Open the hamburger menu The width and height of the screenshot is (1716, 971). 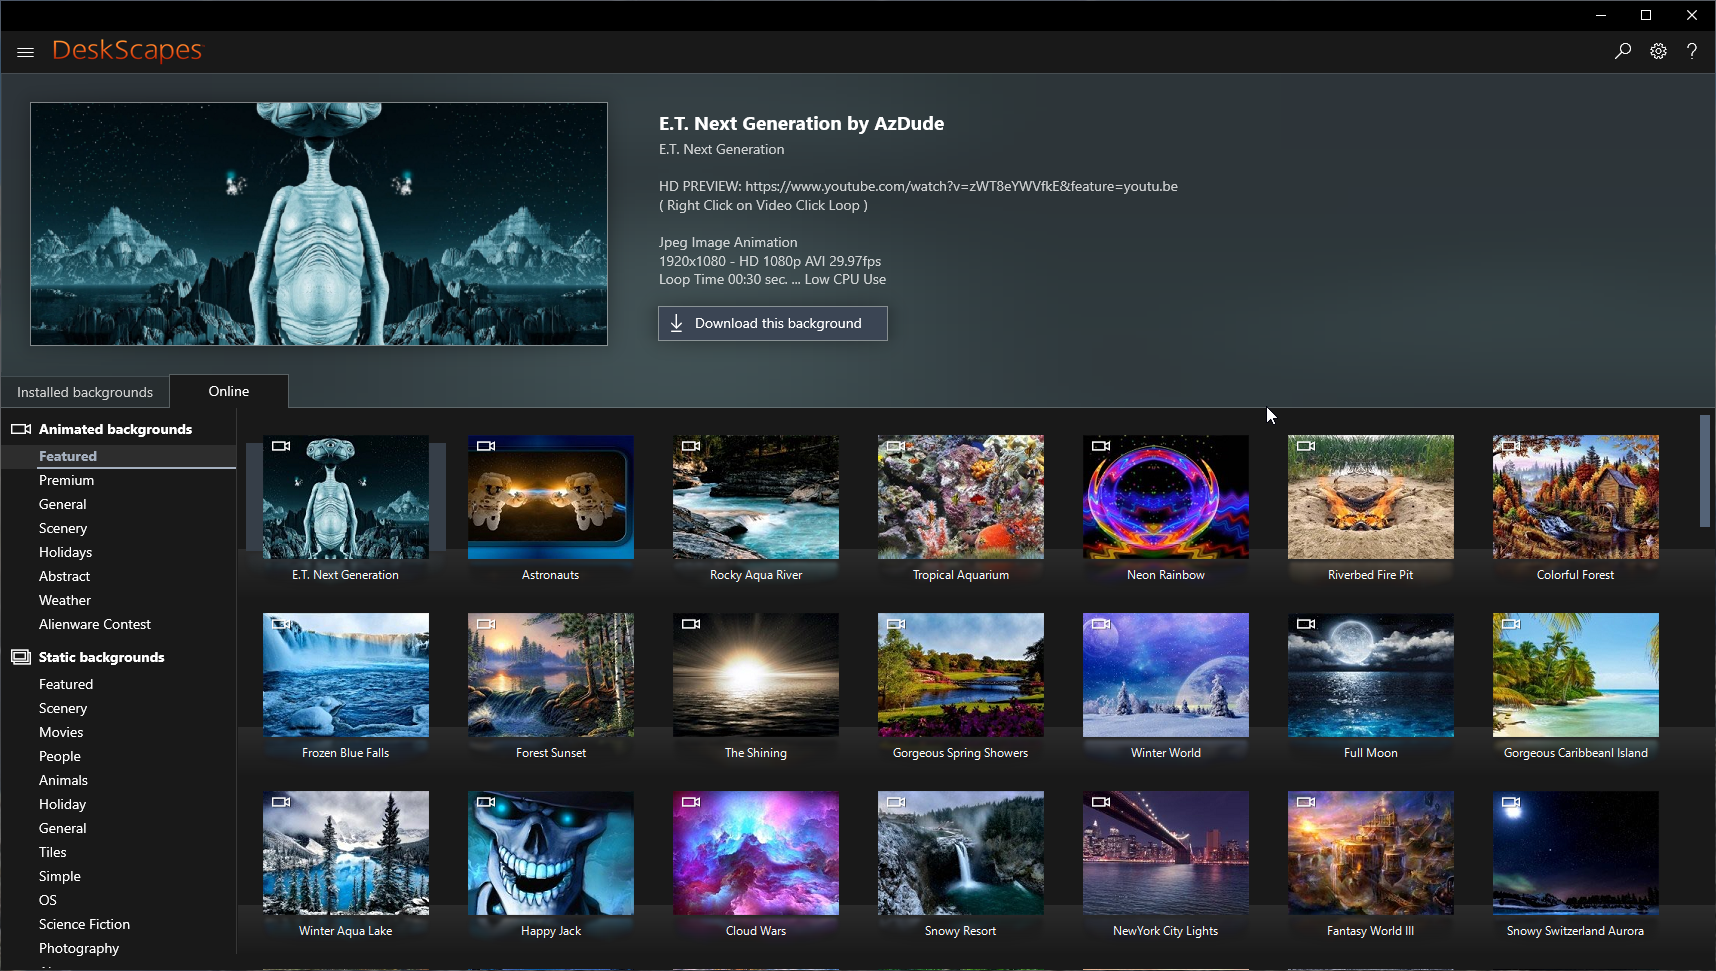26,52
